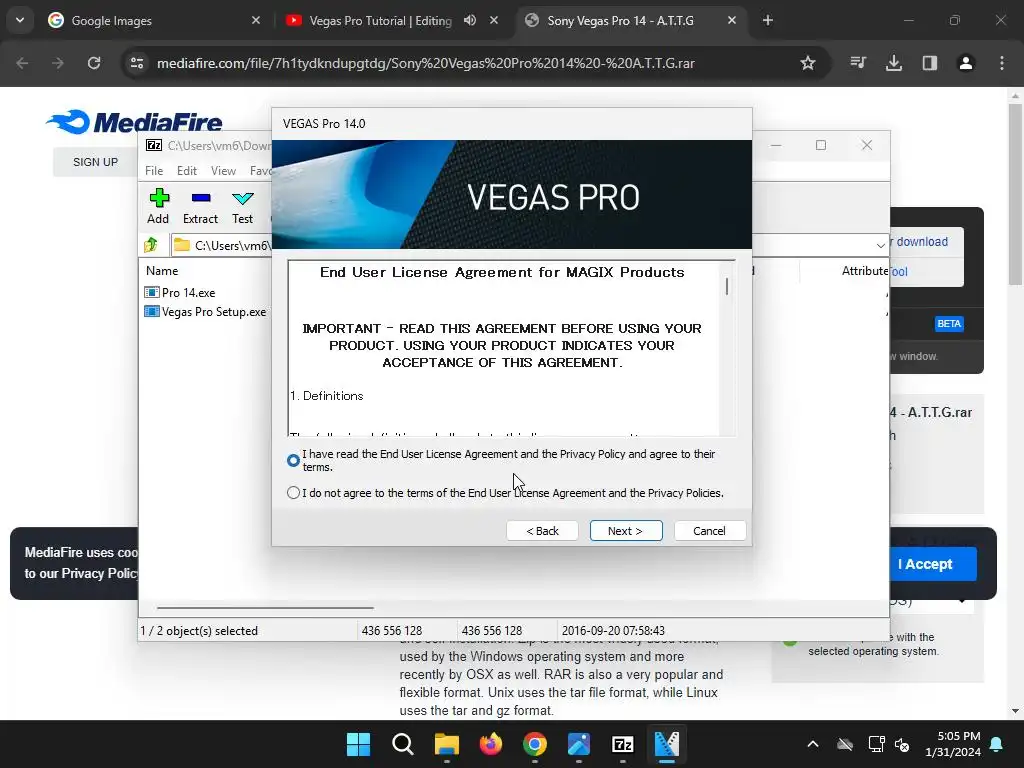The width and height of the screenshot is (1024, 768).
Task: Open the notification bell in taskbar
Action: [x=997, y=744]
